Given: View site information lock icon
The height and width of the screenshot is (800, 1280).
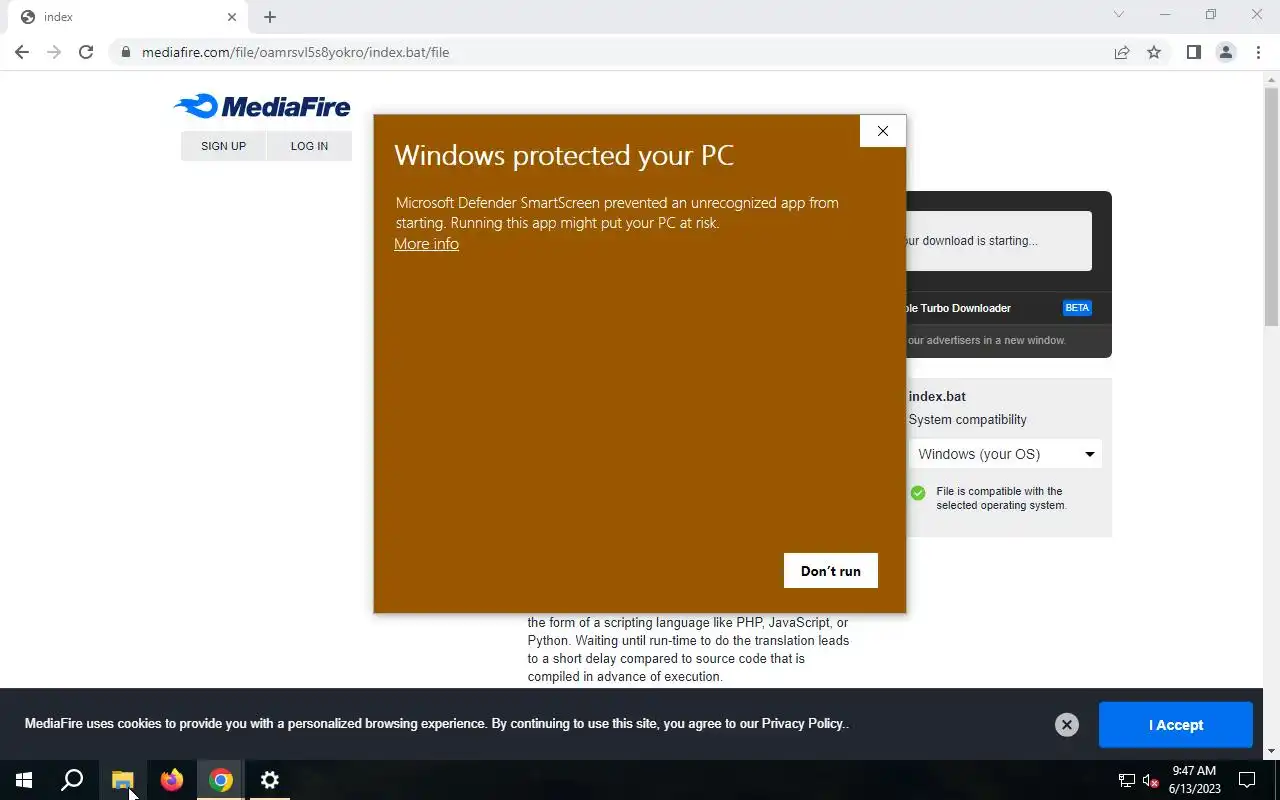Looking at the screenshot, I should coord(126,52).
